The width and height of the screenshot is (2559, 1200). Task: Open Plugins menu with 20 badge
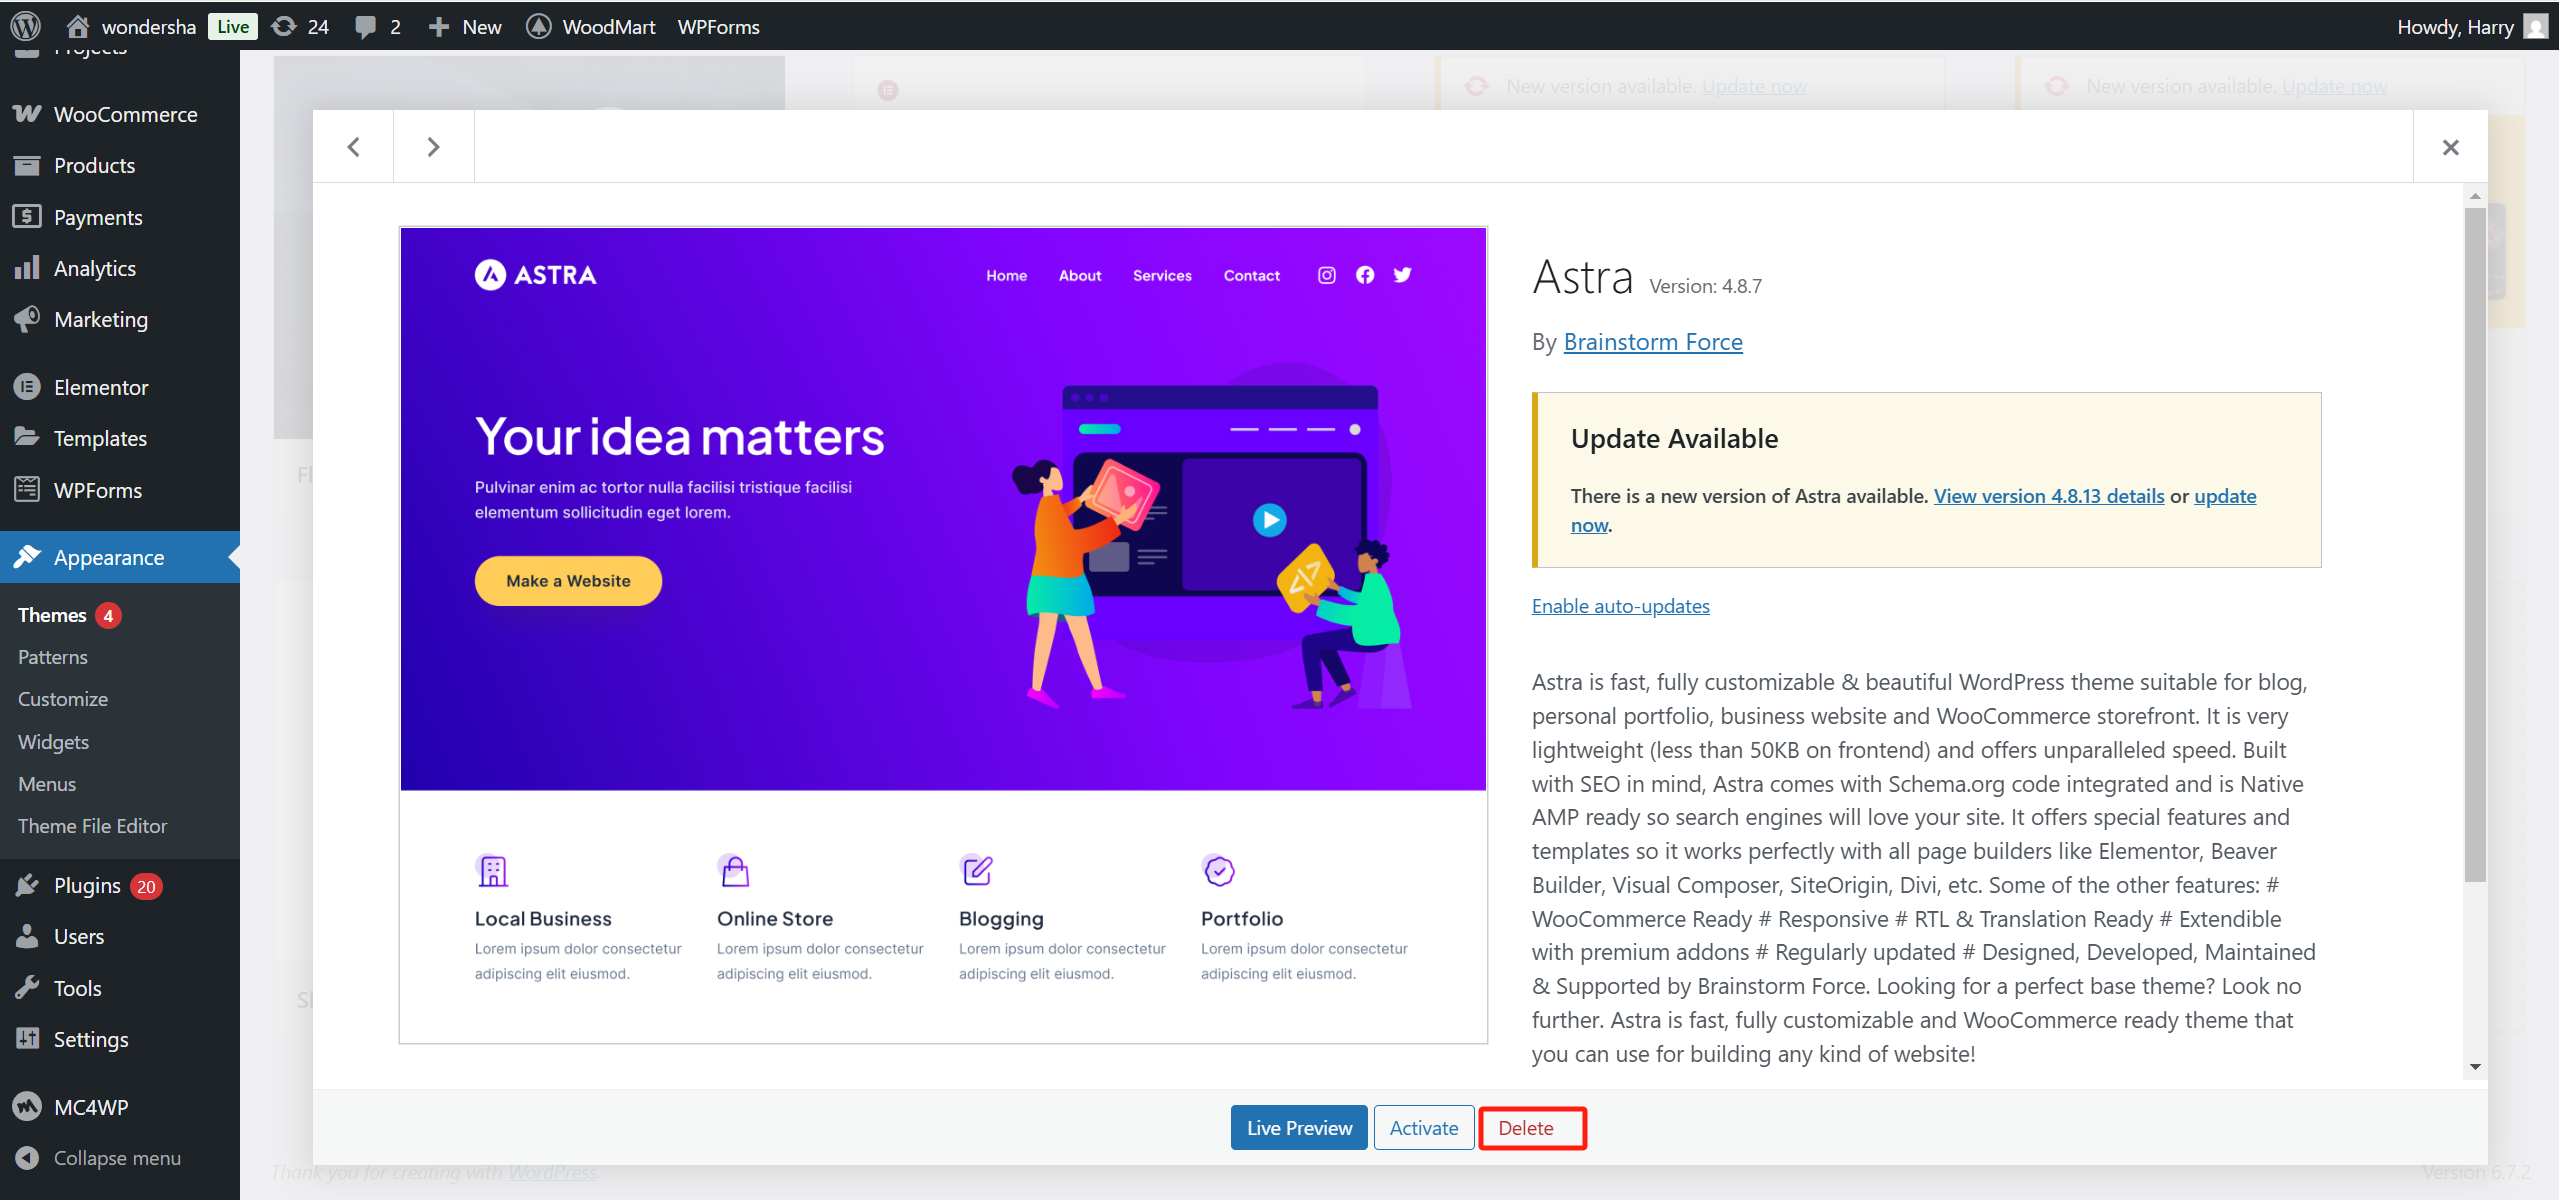pyautogui.click(x=88, y=886)
